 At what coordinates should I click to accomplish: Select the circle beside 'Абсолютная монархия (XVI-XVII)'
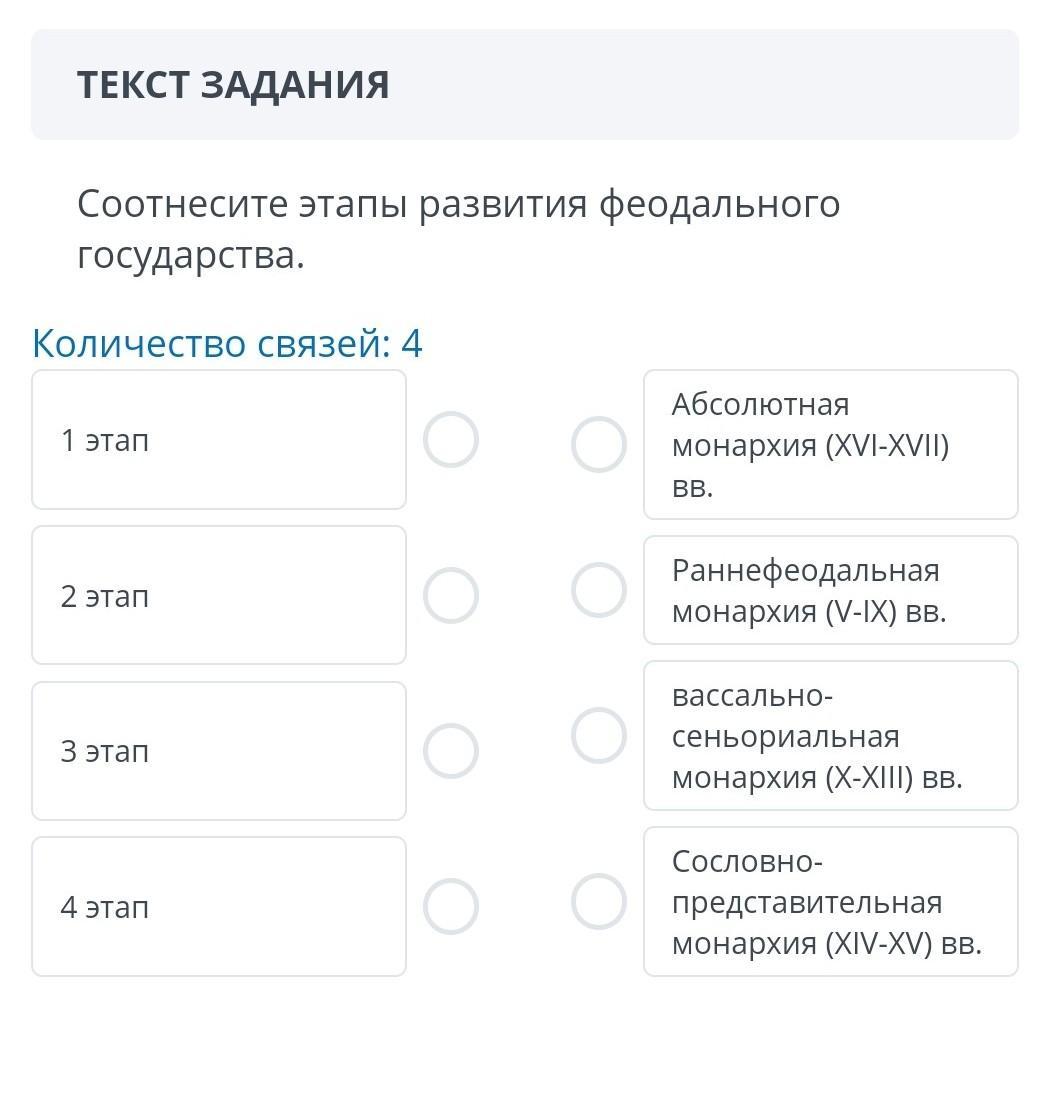pos(599,445)
